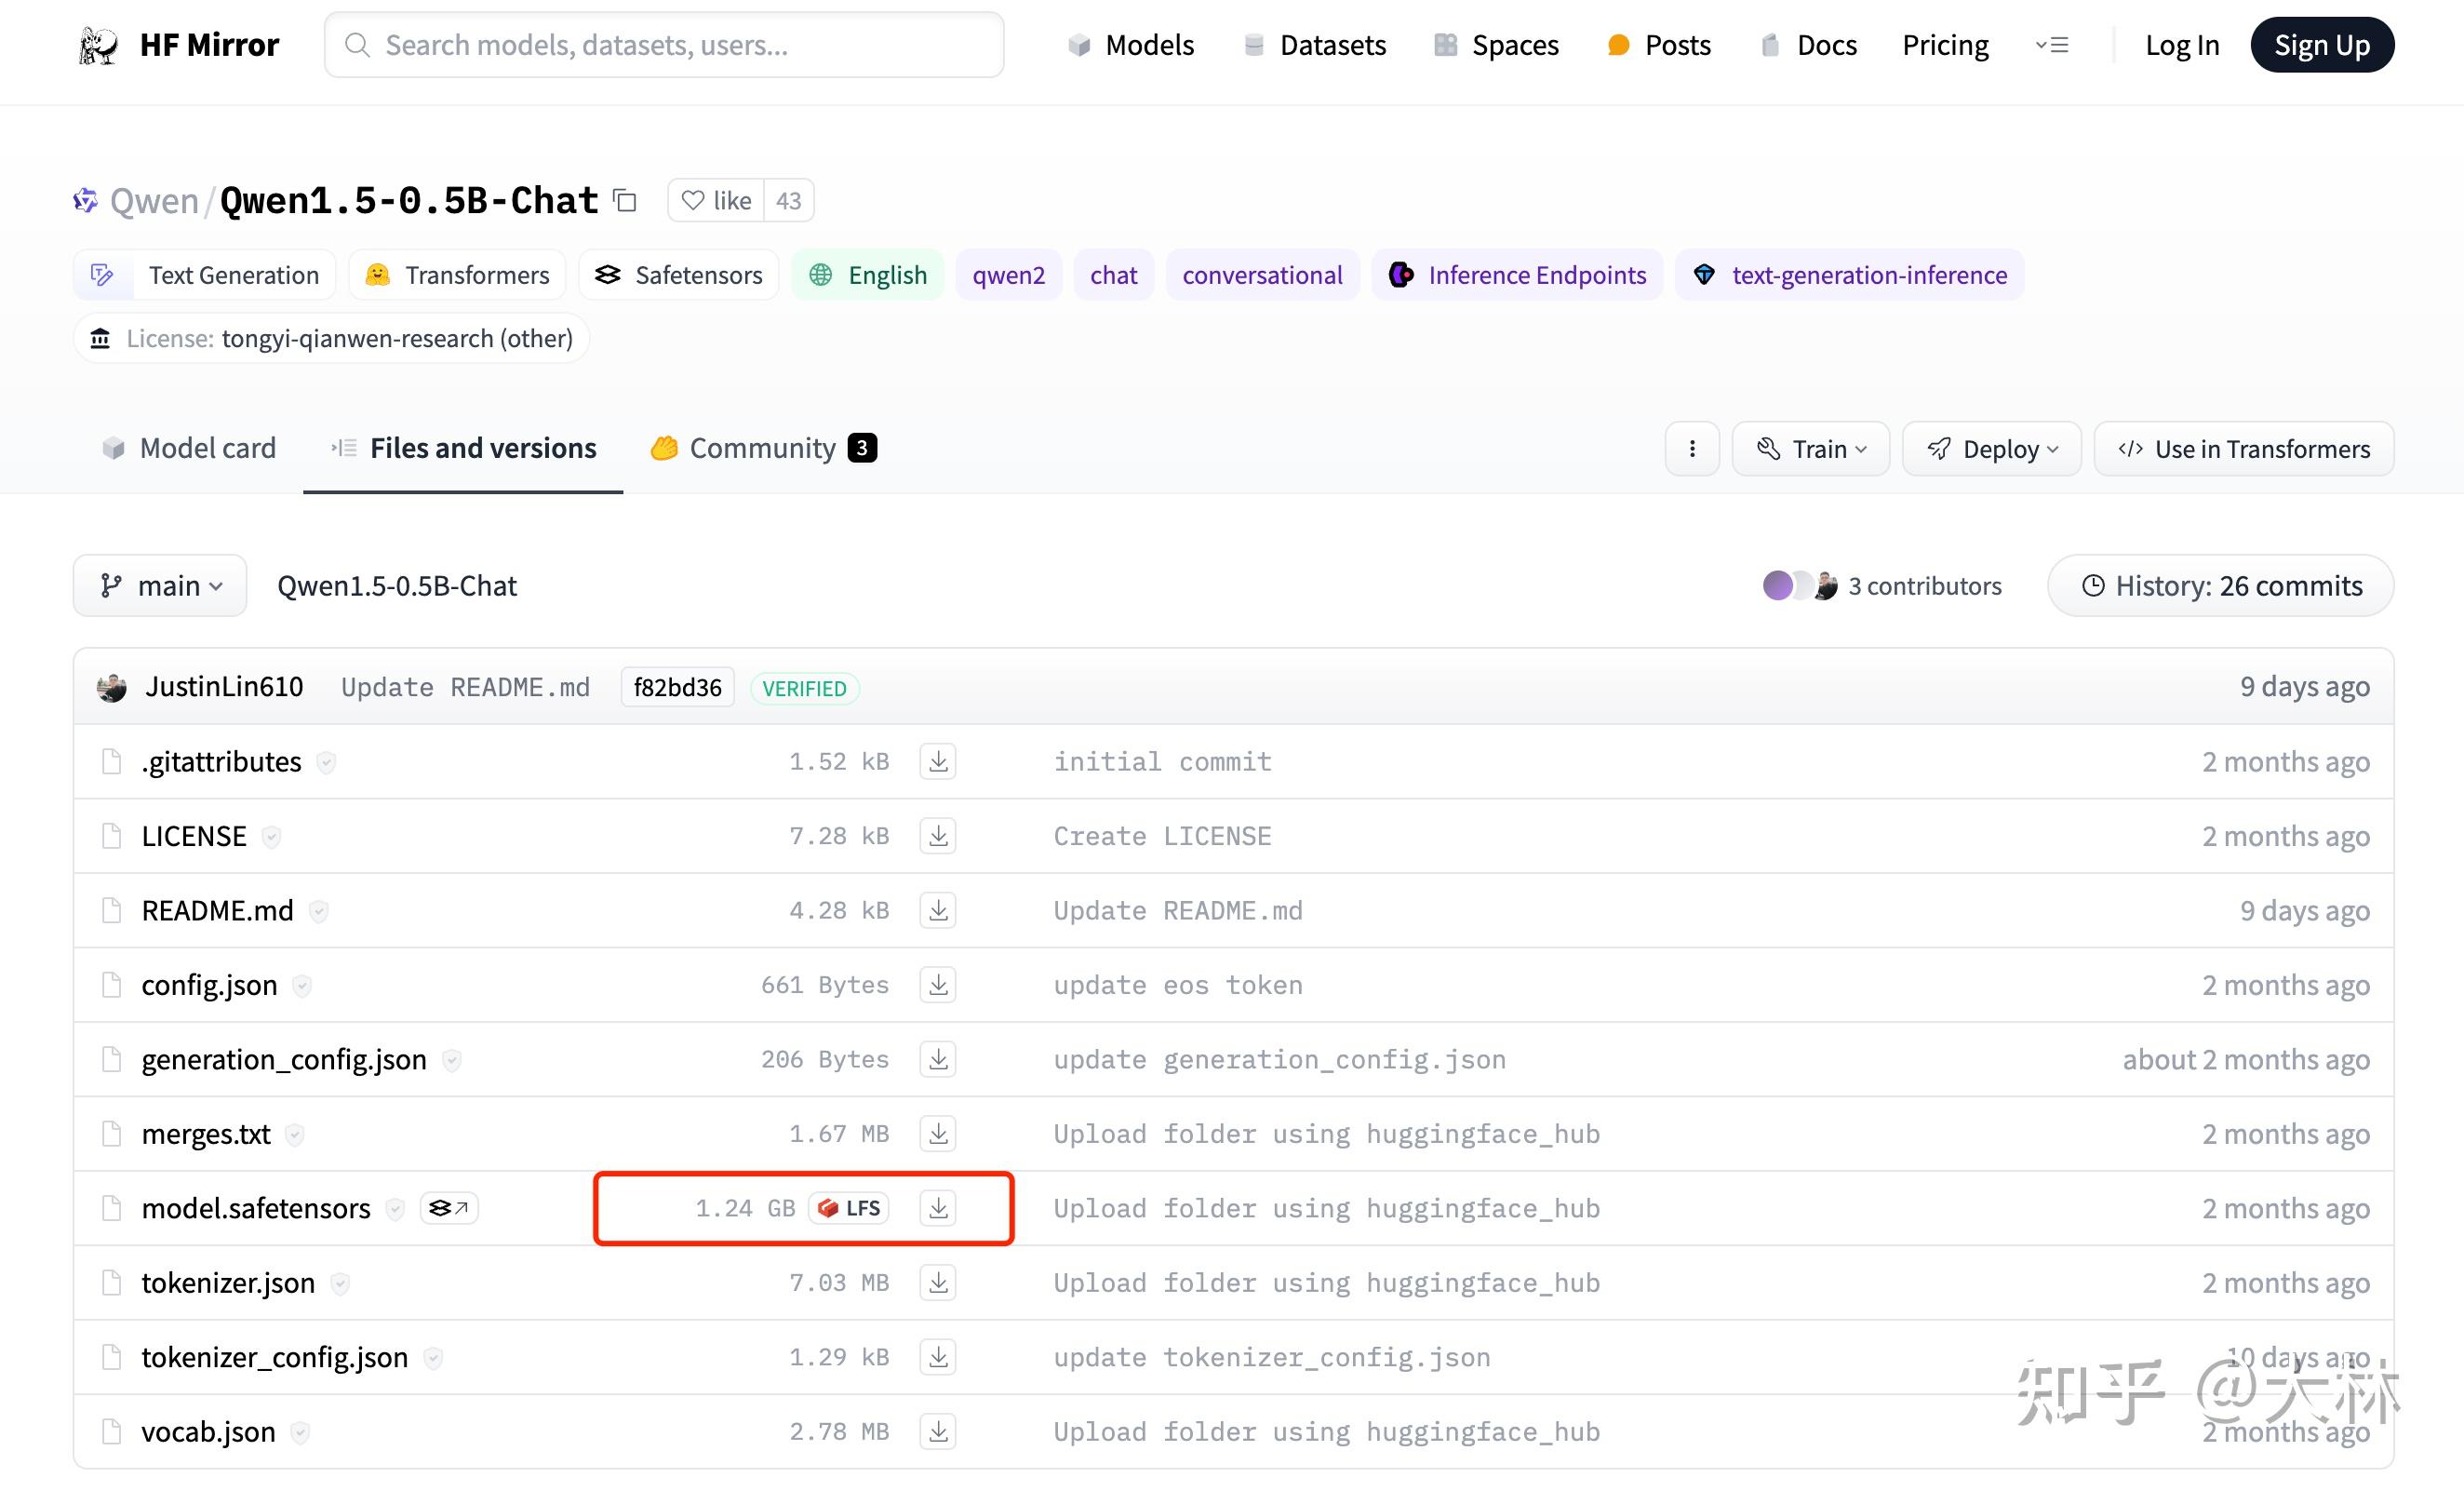Open the tokenizer_config.json file
Screen dimensions: 2464x1491
pyautogui.click(x=275, y=1357)
